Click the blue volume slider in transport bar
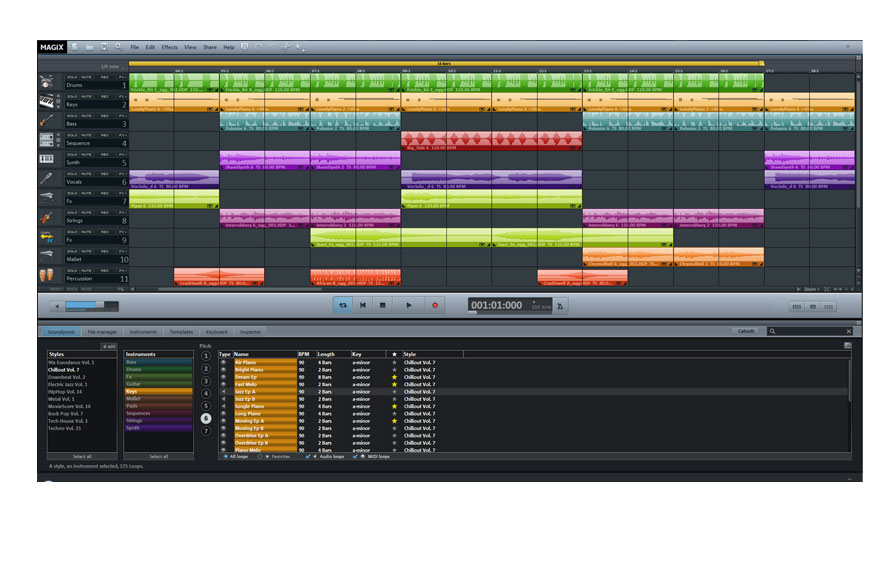 coord(92,306)
